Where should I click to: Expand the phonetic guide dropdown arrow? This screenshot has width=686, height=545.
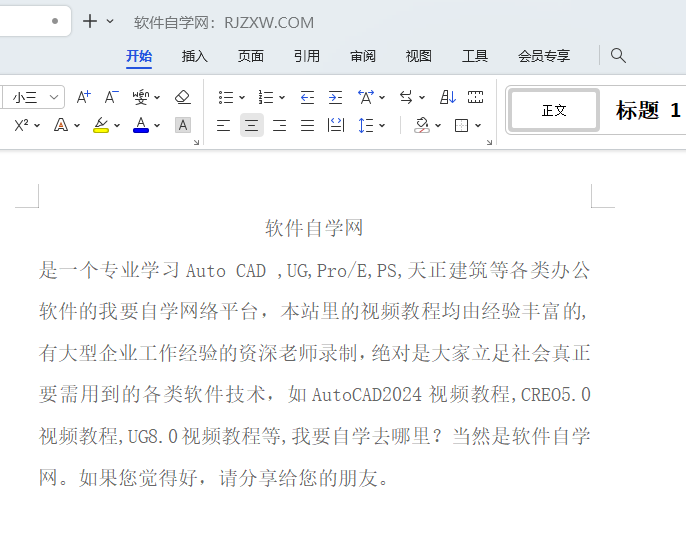(x=157, y=98)
